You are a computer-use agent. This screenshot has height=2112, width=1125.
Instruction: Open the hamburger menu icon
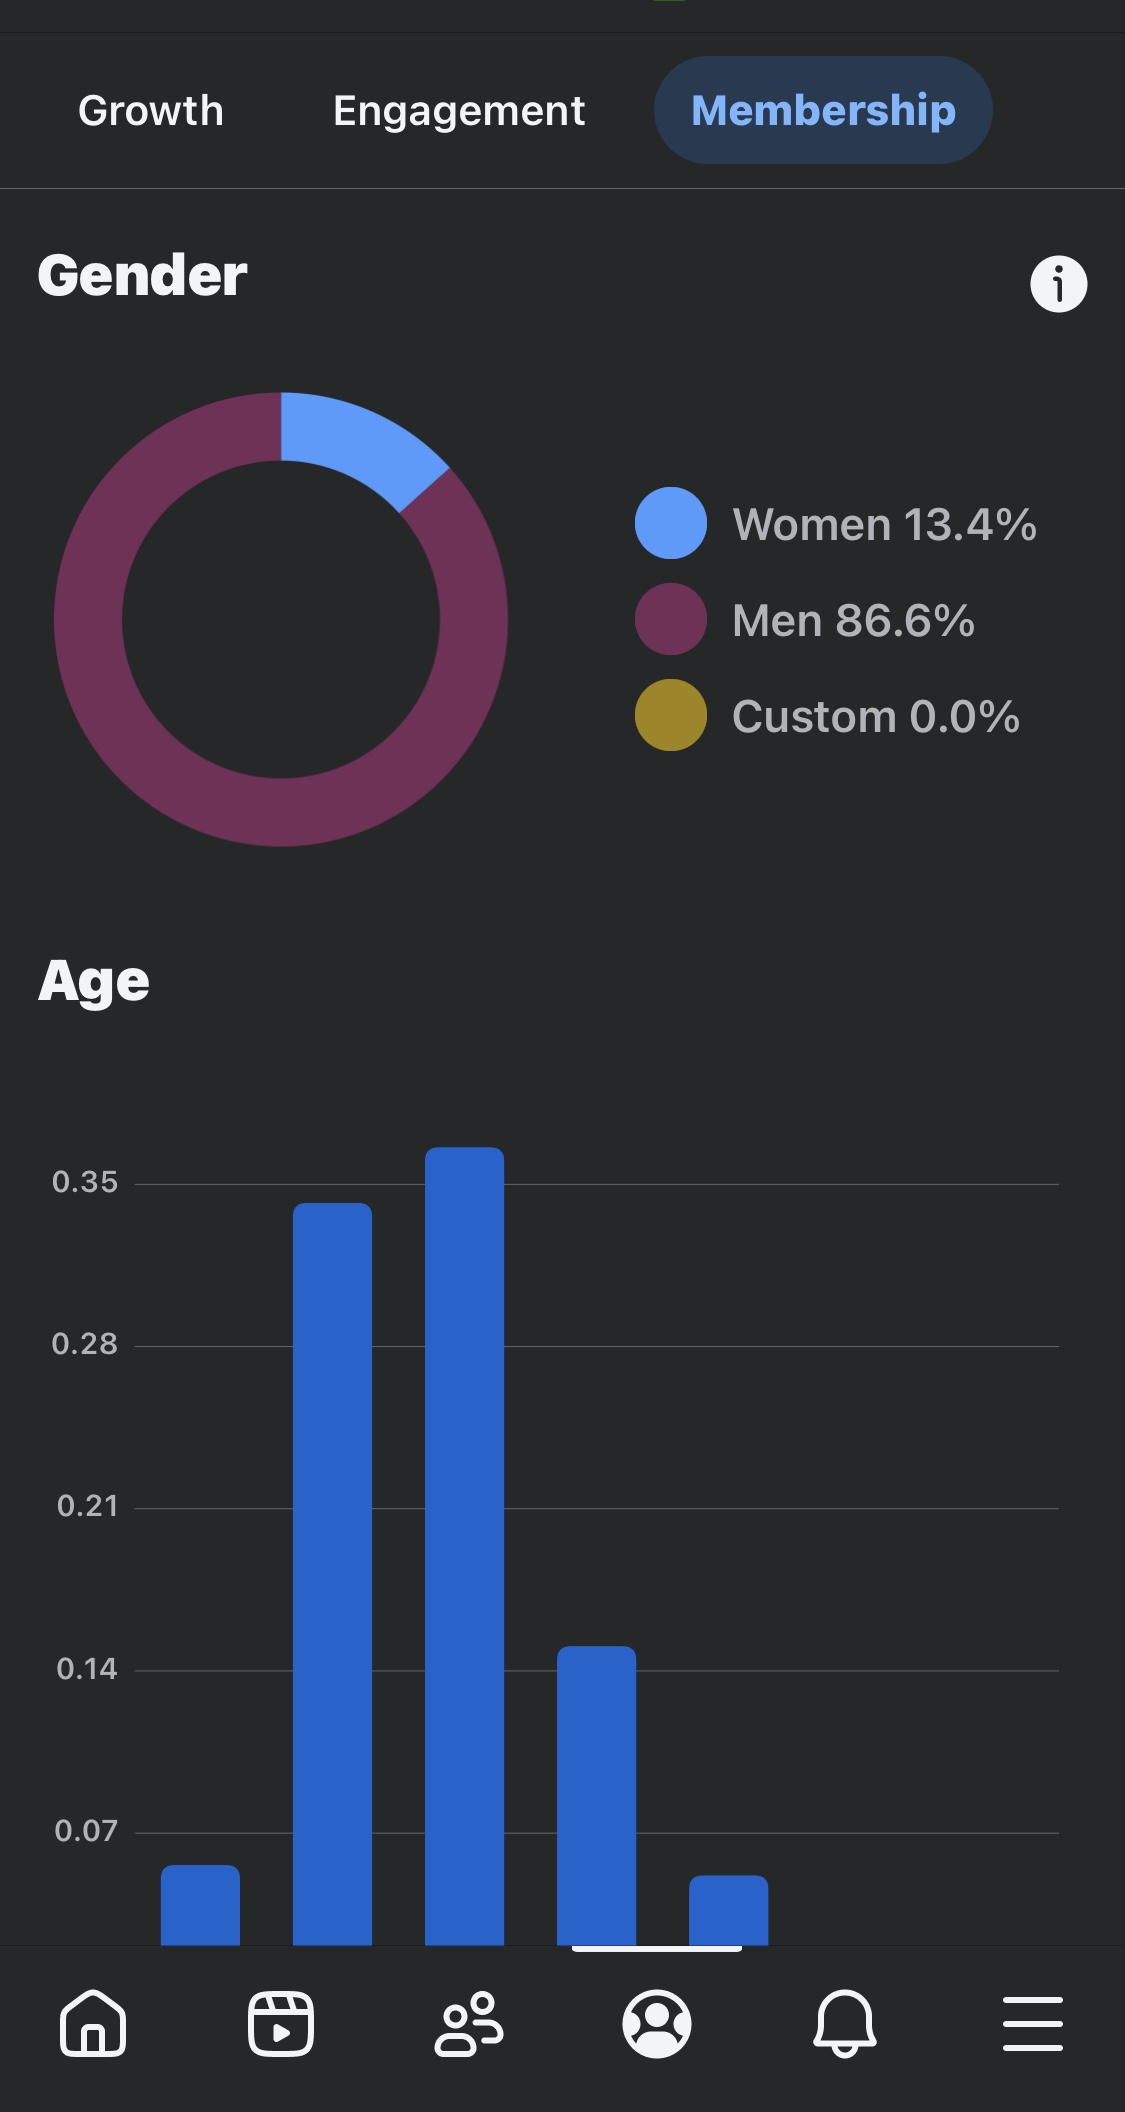tap(1033, 2023)
